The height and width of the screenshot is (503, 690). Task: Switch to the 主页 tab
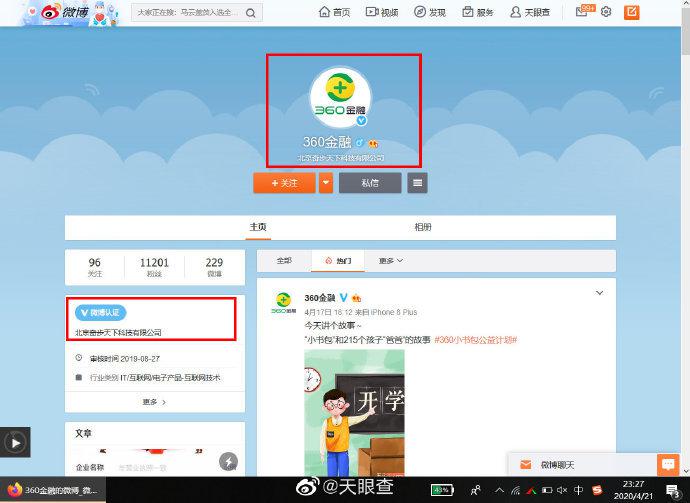(x=258, y=227)
